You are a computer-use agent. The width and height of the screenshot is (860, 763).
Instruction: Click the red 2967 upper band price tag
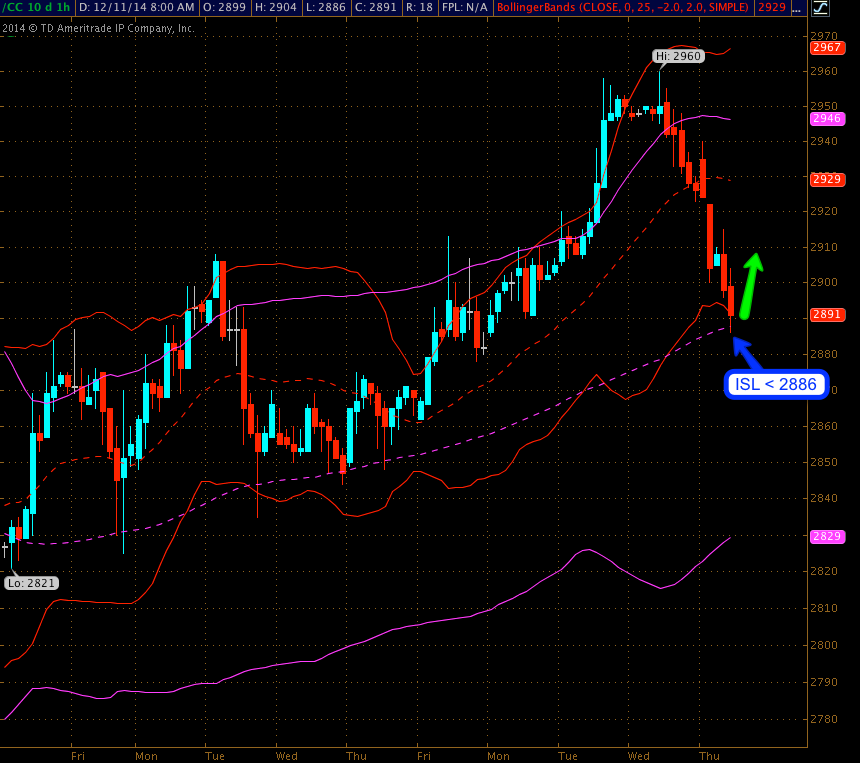[x=826, y=47]
